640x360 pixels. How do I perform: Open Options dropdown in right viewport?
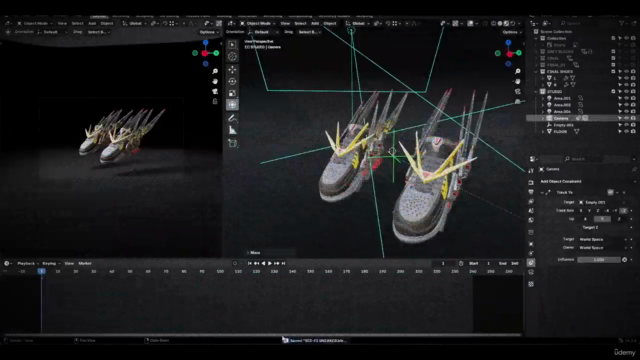(x=511, y=32)
